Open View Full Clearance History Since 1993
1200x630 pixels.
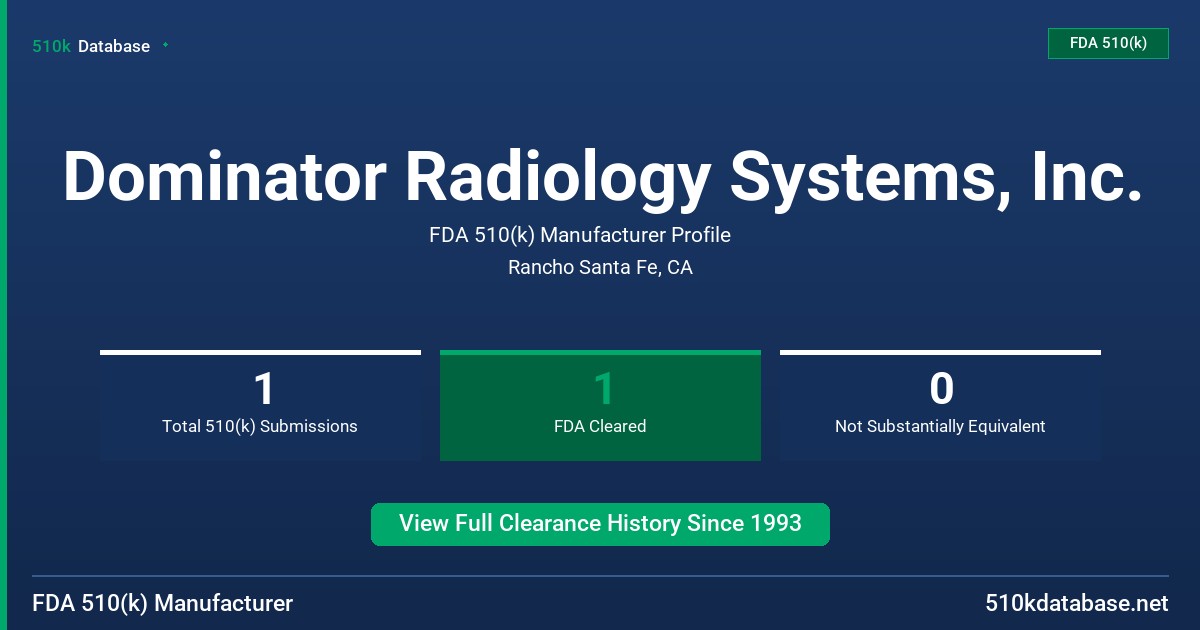pyautogui.click(x=600, y=524)
